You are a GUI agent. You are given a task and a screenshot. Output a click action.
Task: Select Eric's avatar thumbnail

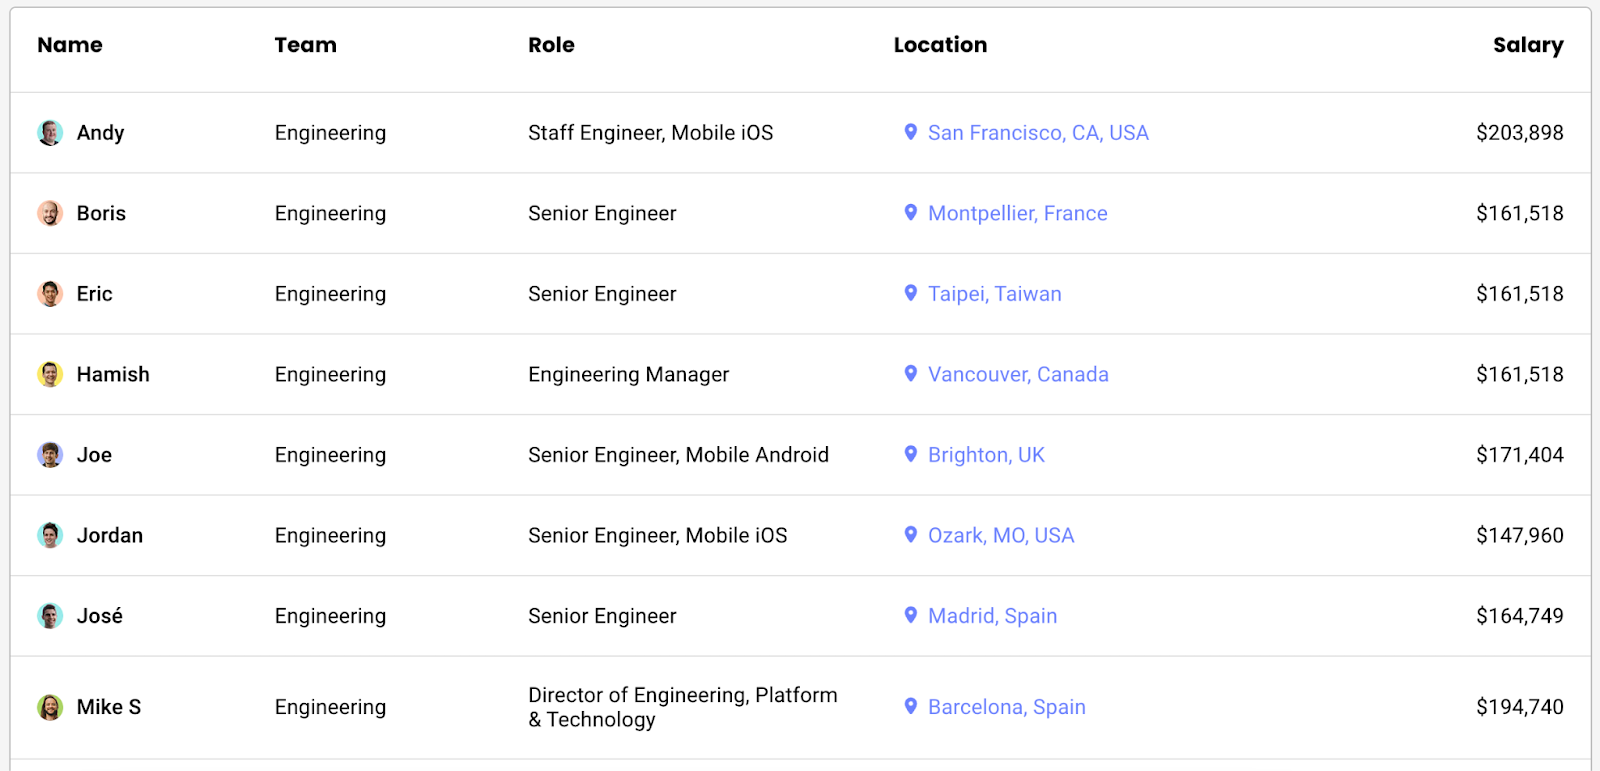pos(50,294)
